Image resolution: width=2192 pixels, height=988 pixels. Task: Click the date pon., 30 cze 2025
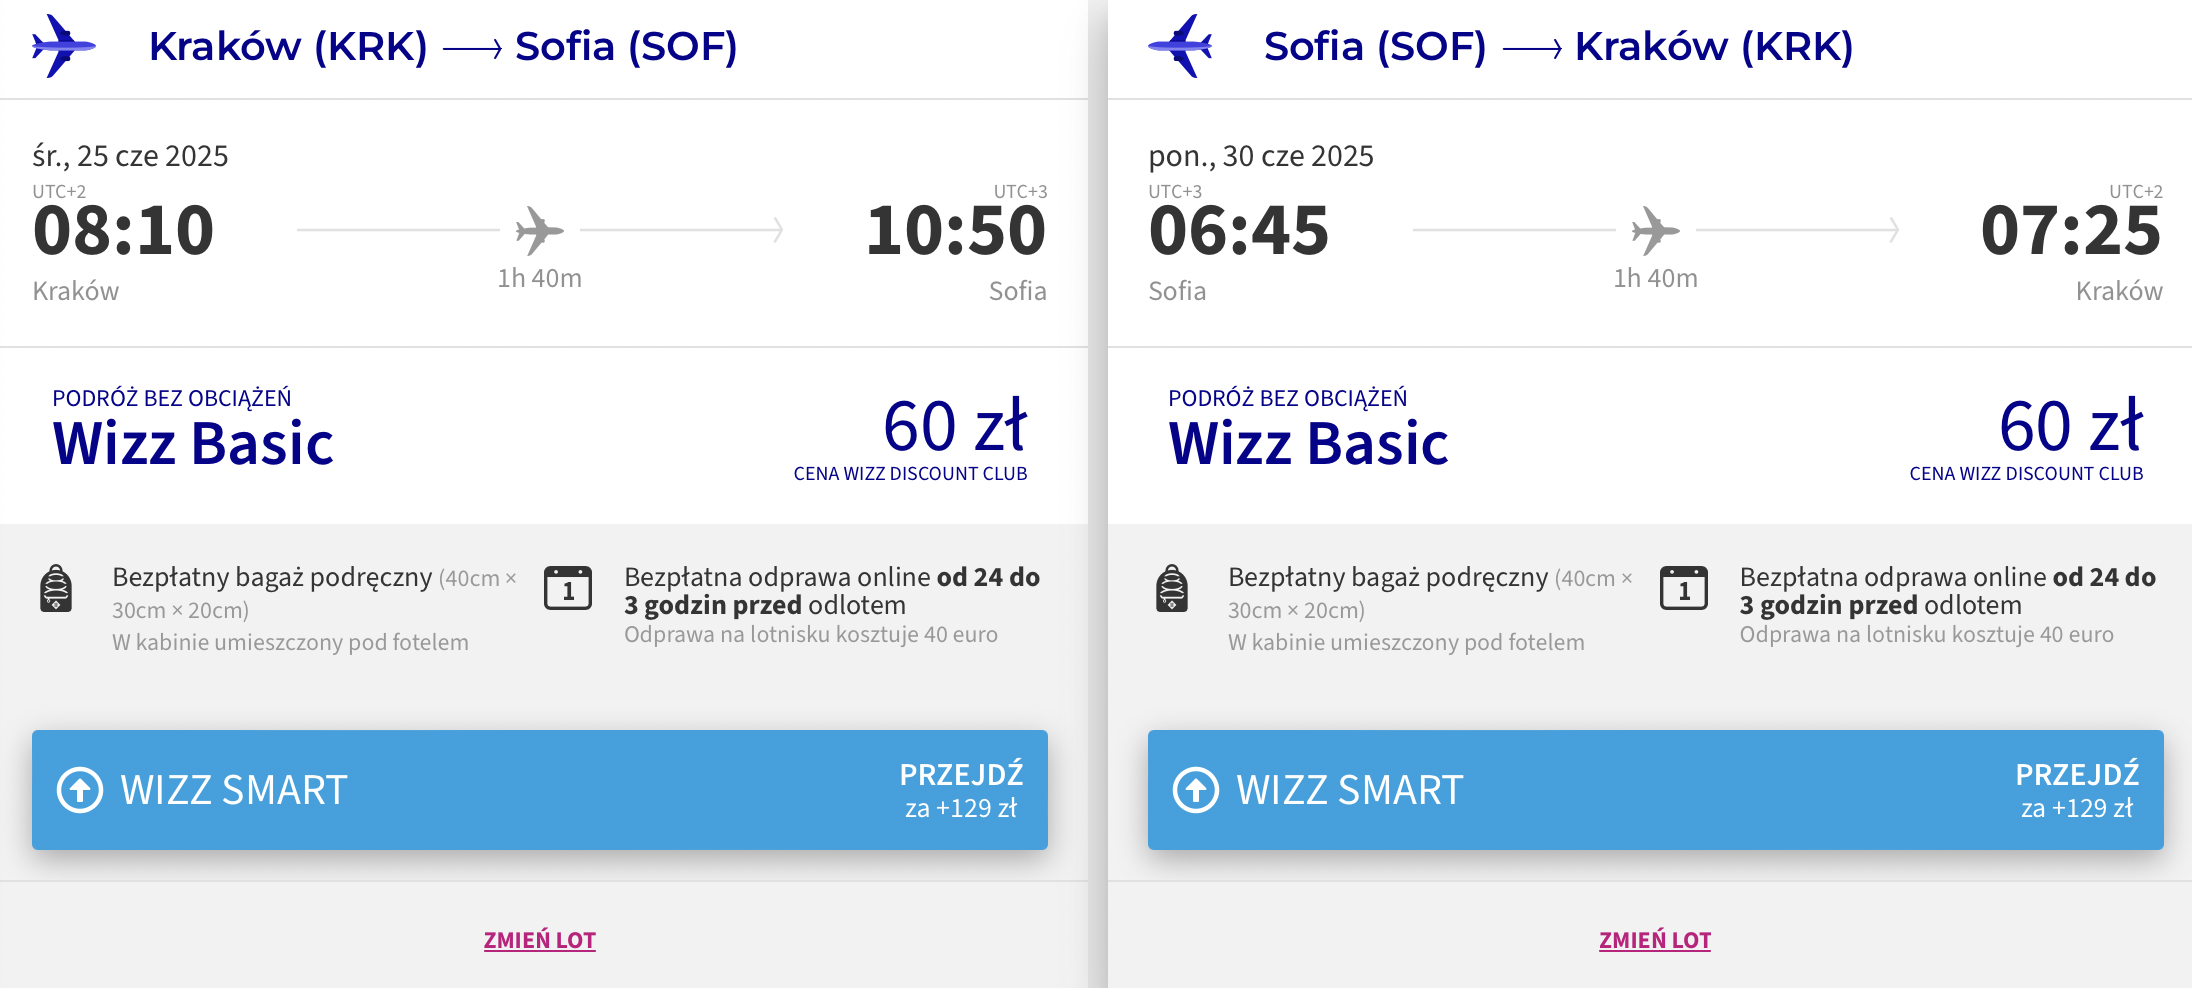[1261, 156]
